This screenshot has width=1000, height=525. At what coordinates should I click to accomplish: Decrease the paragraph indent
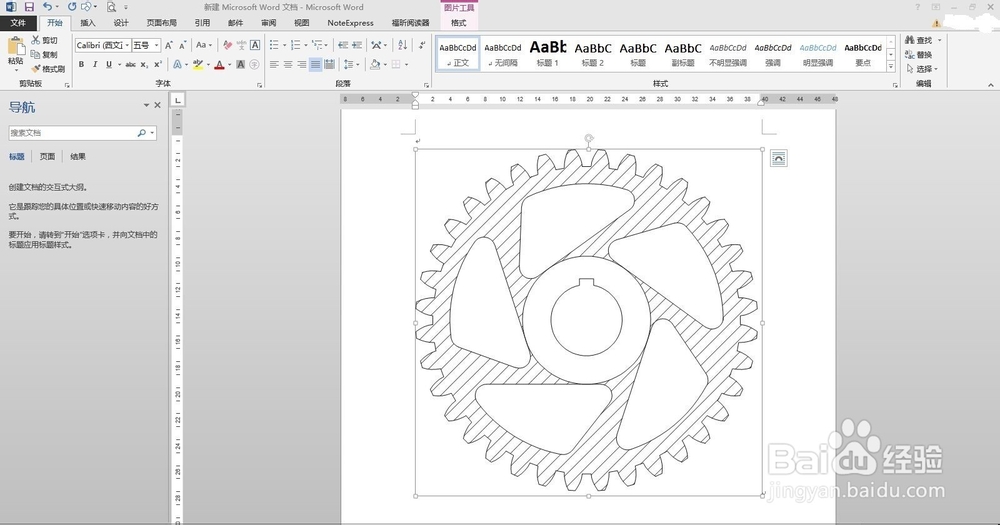(x=343, y=45)
